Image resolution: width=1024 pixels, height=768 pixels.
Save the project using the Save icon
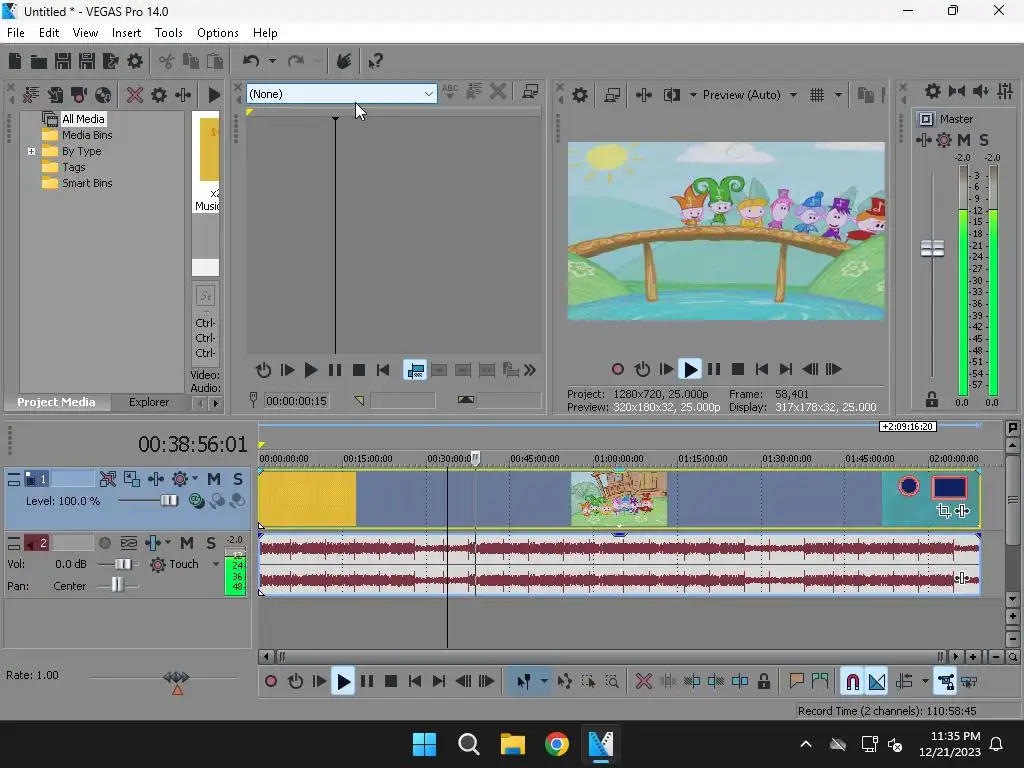point(63,61)
